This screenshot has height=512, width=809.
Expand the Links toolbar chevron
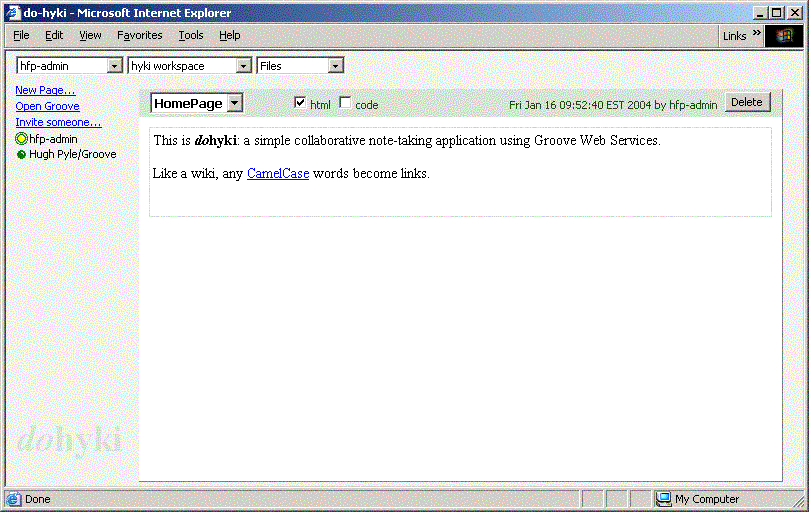[x=756, y=33]
